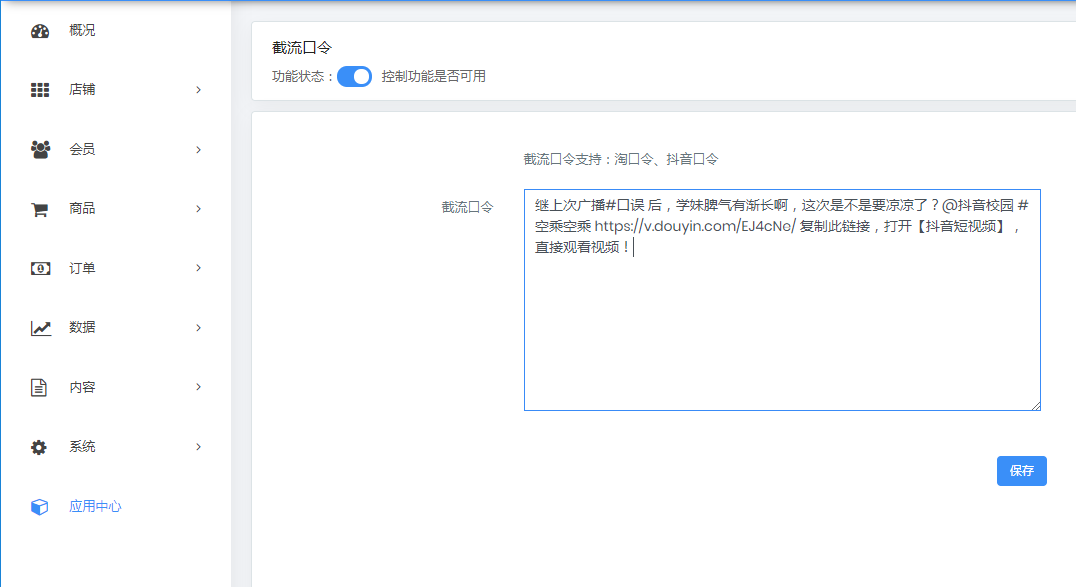Expand the 商品 submenu chevron
This screenshot has height=587, width=1076.
tap(198, 209)
